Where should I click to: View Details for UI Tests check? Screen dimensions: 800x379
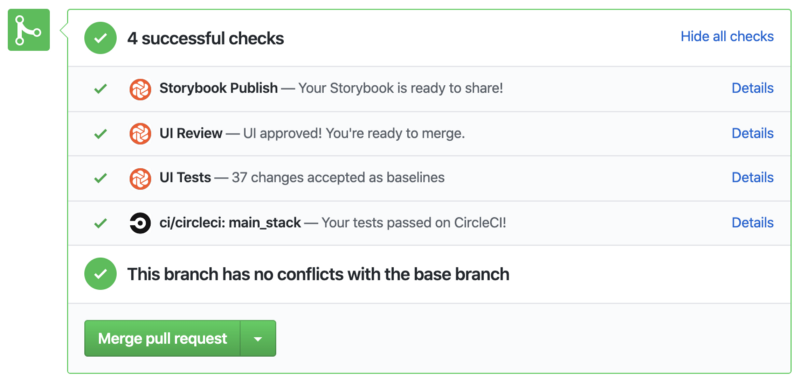(753, 178)
